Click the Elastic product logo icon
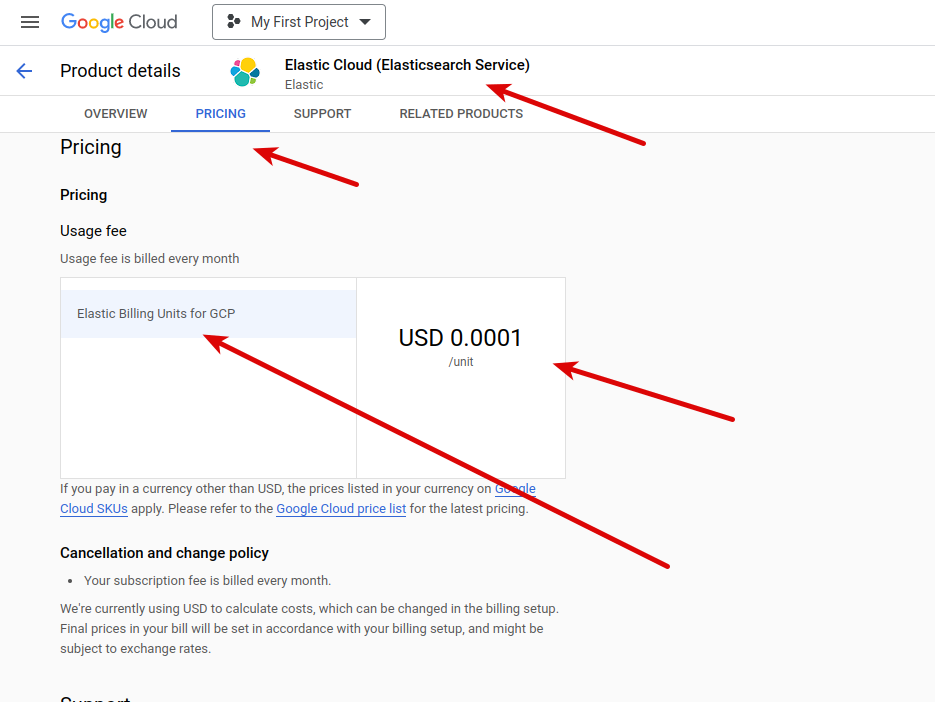 click(245, 72)
